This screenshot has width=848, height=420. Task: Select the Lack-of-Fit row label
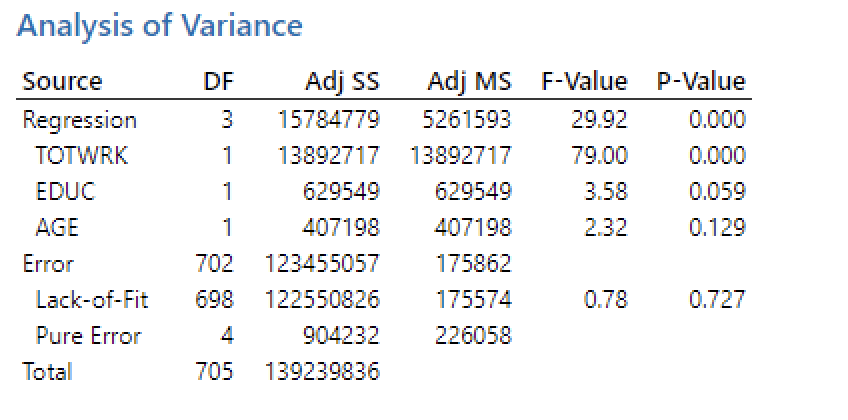coord(92,299)
